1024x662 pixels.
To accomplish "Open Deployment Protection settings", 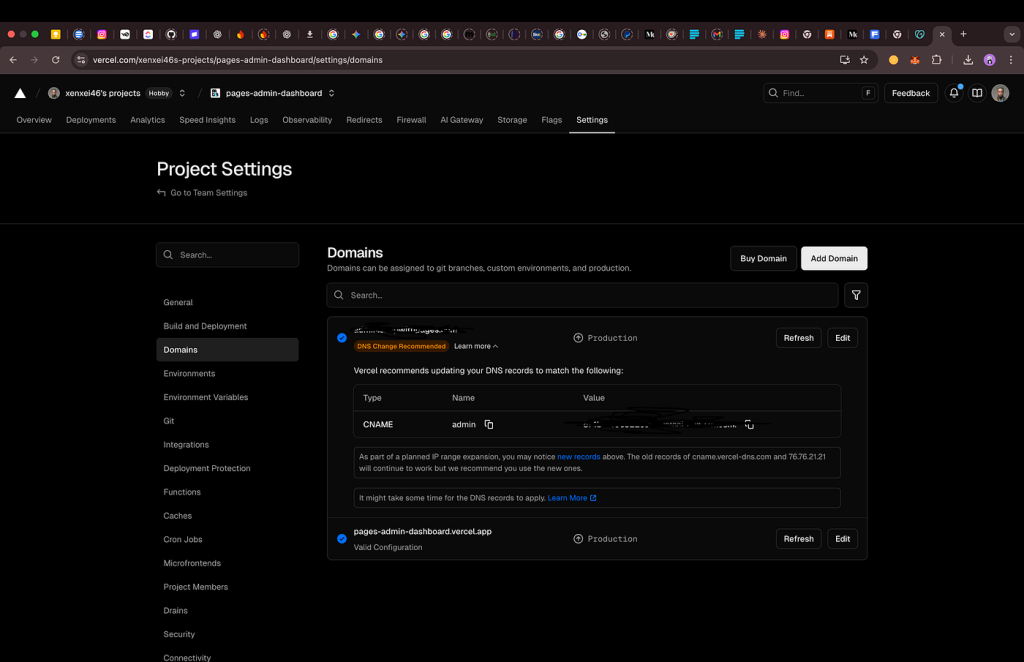I will click(227, 468).
